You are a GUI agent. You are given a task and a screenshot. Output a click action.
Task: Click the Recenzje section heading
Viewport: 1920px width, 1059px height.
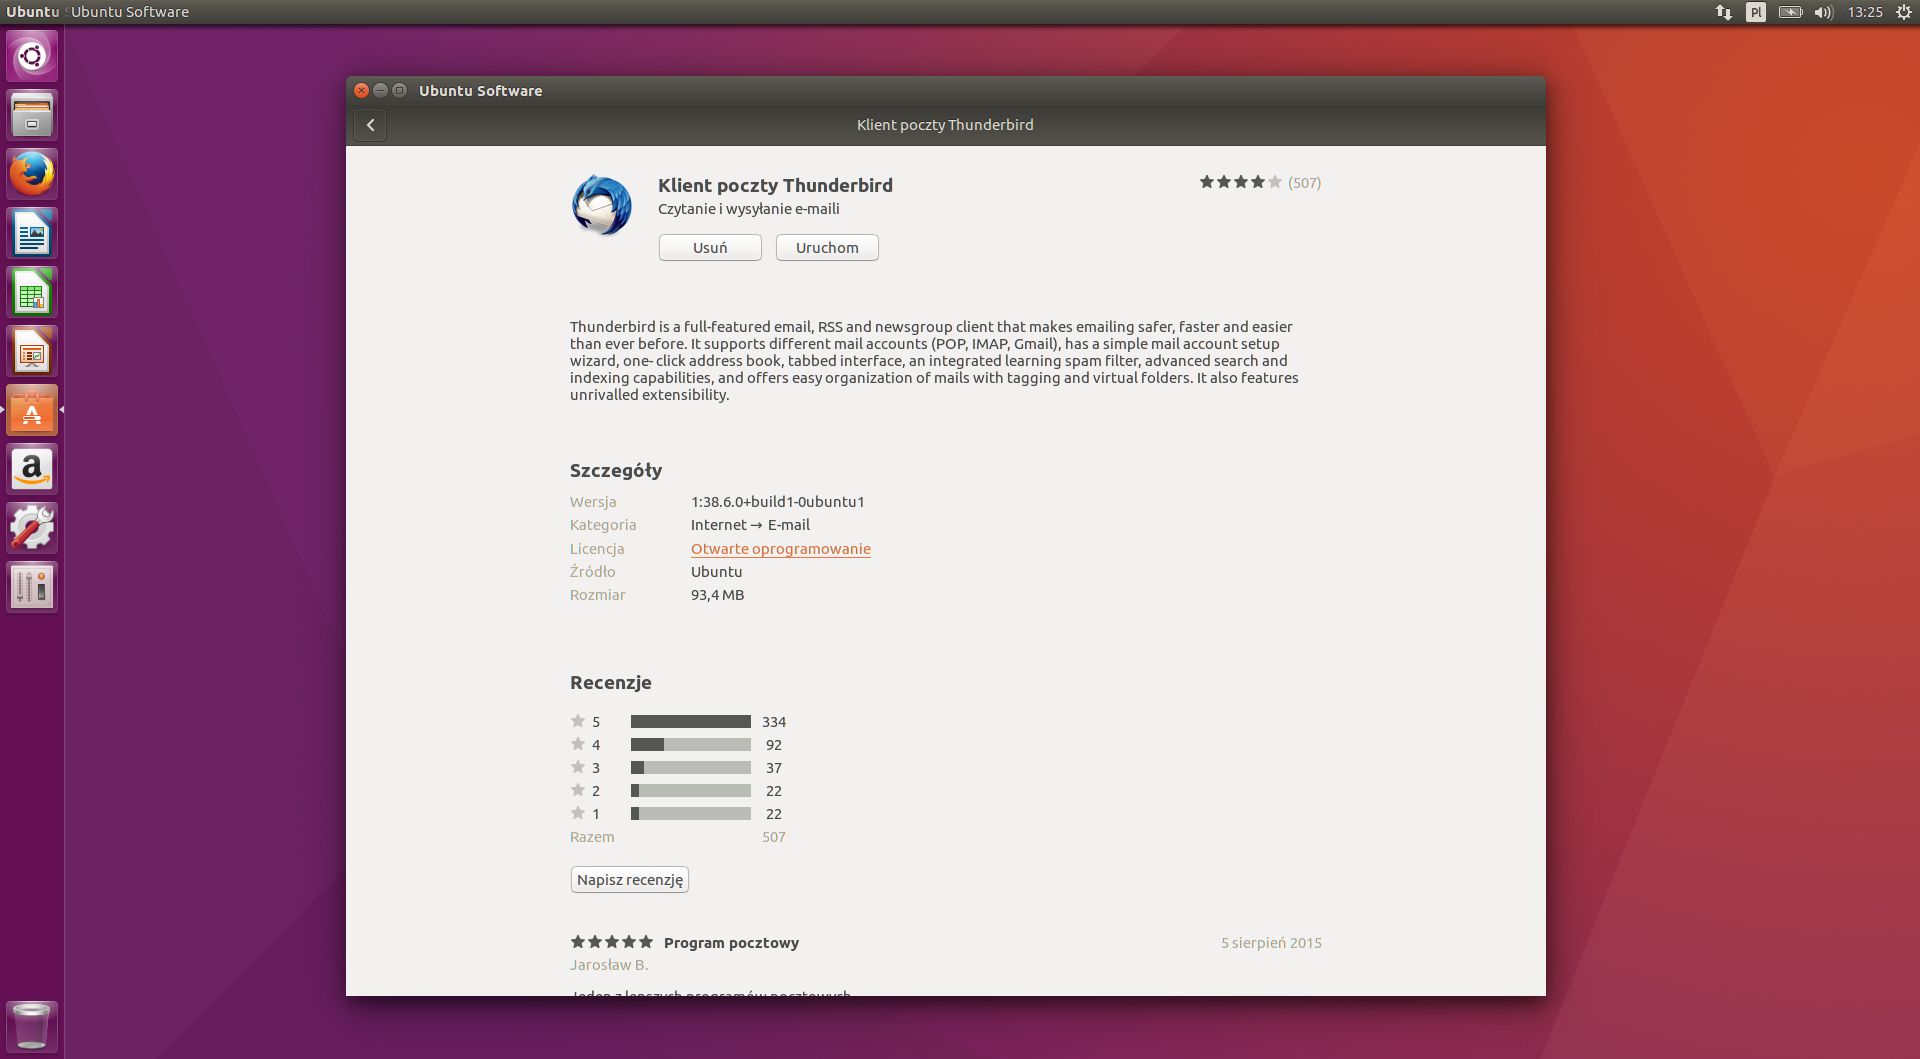click(611, 683)
